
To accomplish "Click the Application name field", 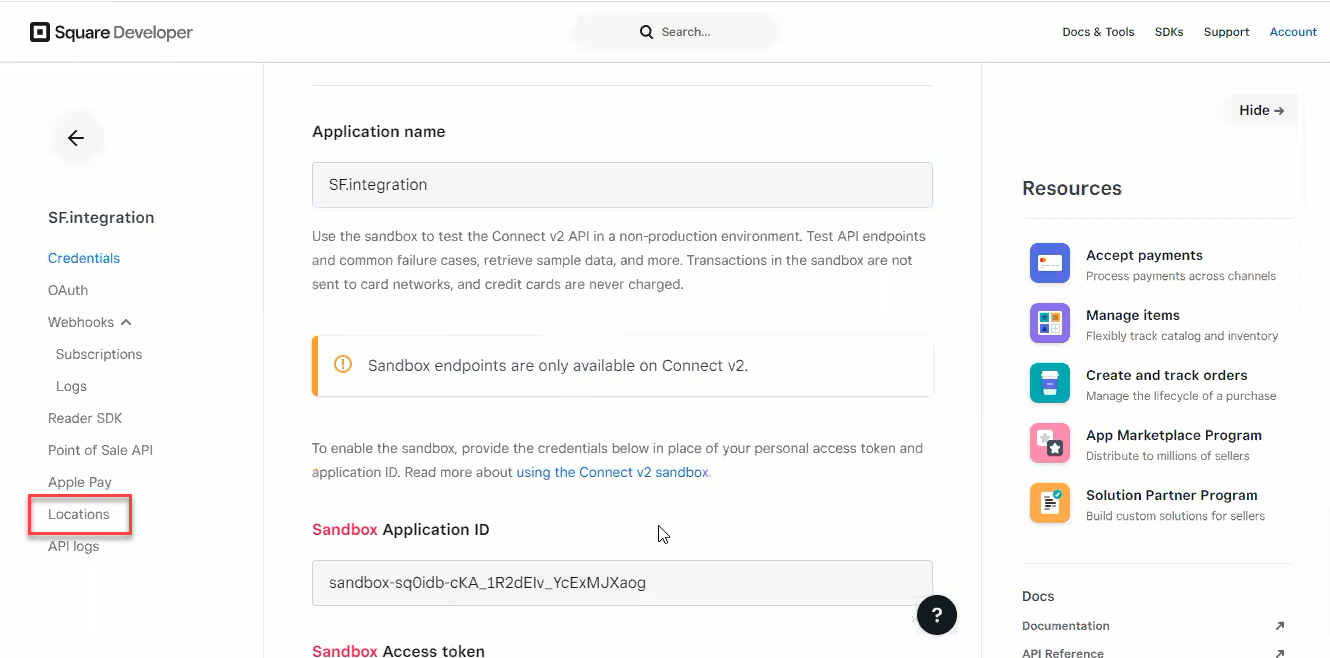I will point(622,185).
